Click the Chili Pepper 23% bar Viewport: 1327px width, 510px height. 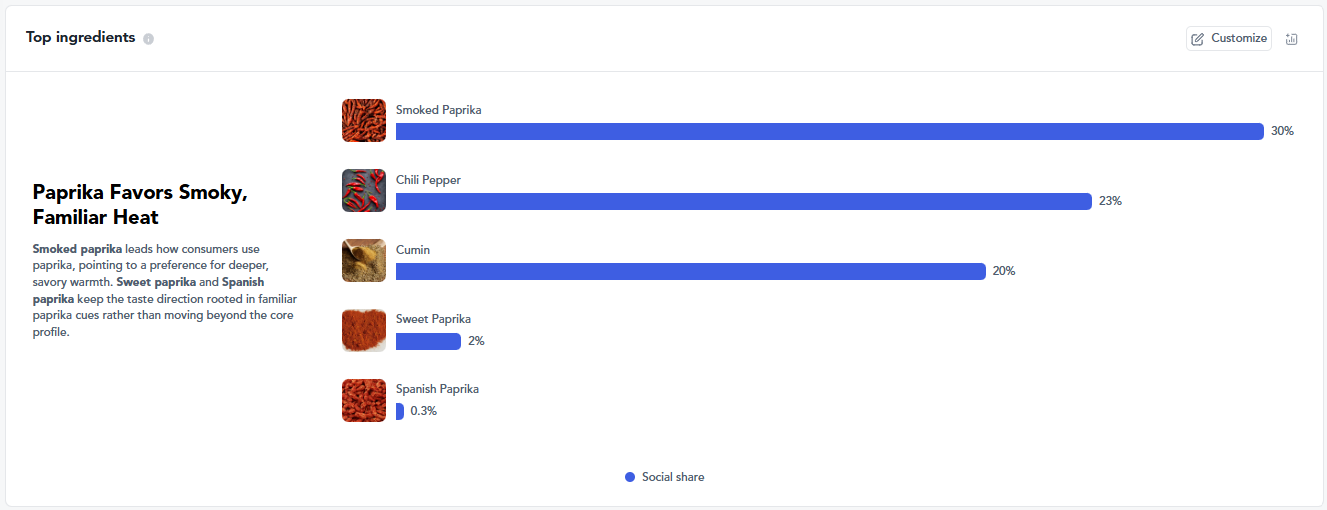tap(744, 201)
